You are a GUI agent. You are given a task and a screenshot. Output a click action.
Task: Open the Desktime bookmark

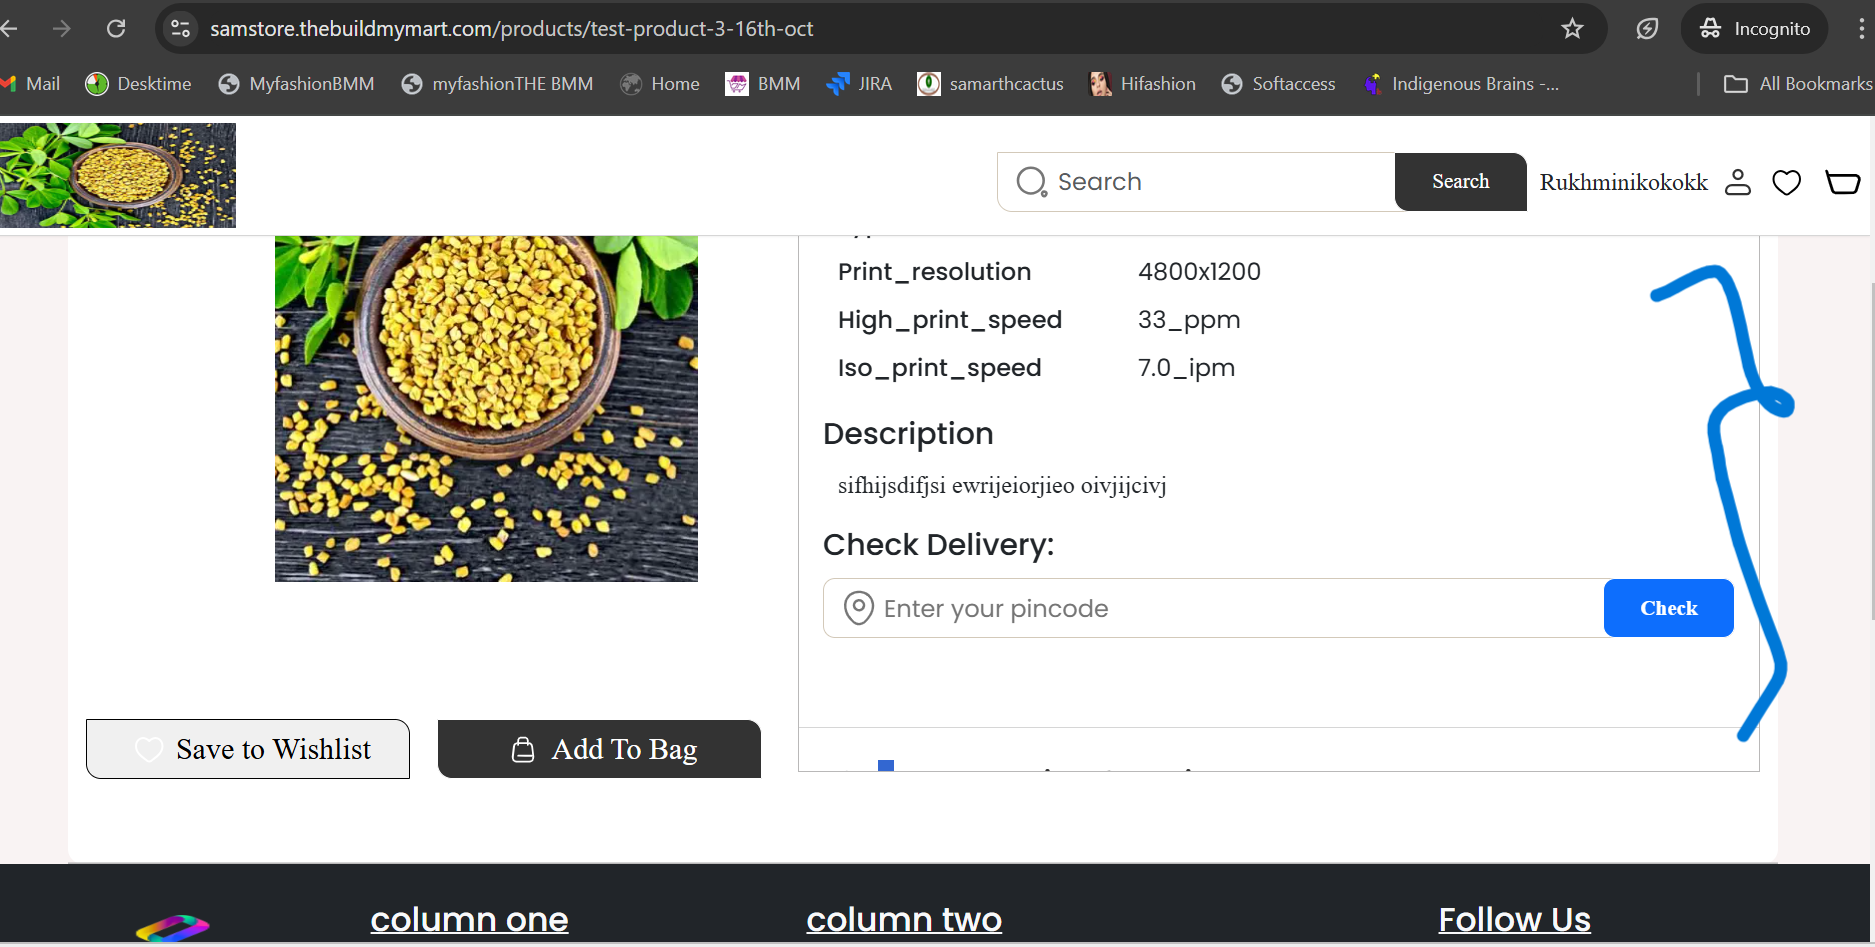click(x=138, y=84)
